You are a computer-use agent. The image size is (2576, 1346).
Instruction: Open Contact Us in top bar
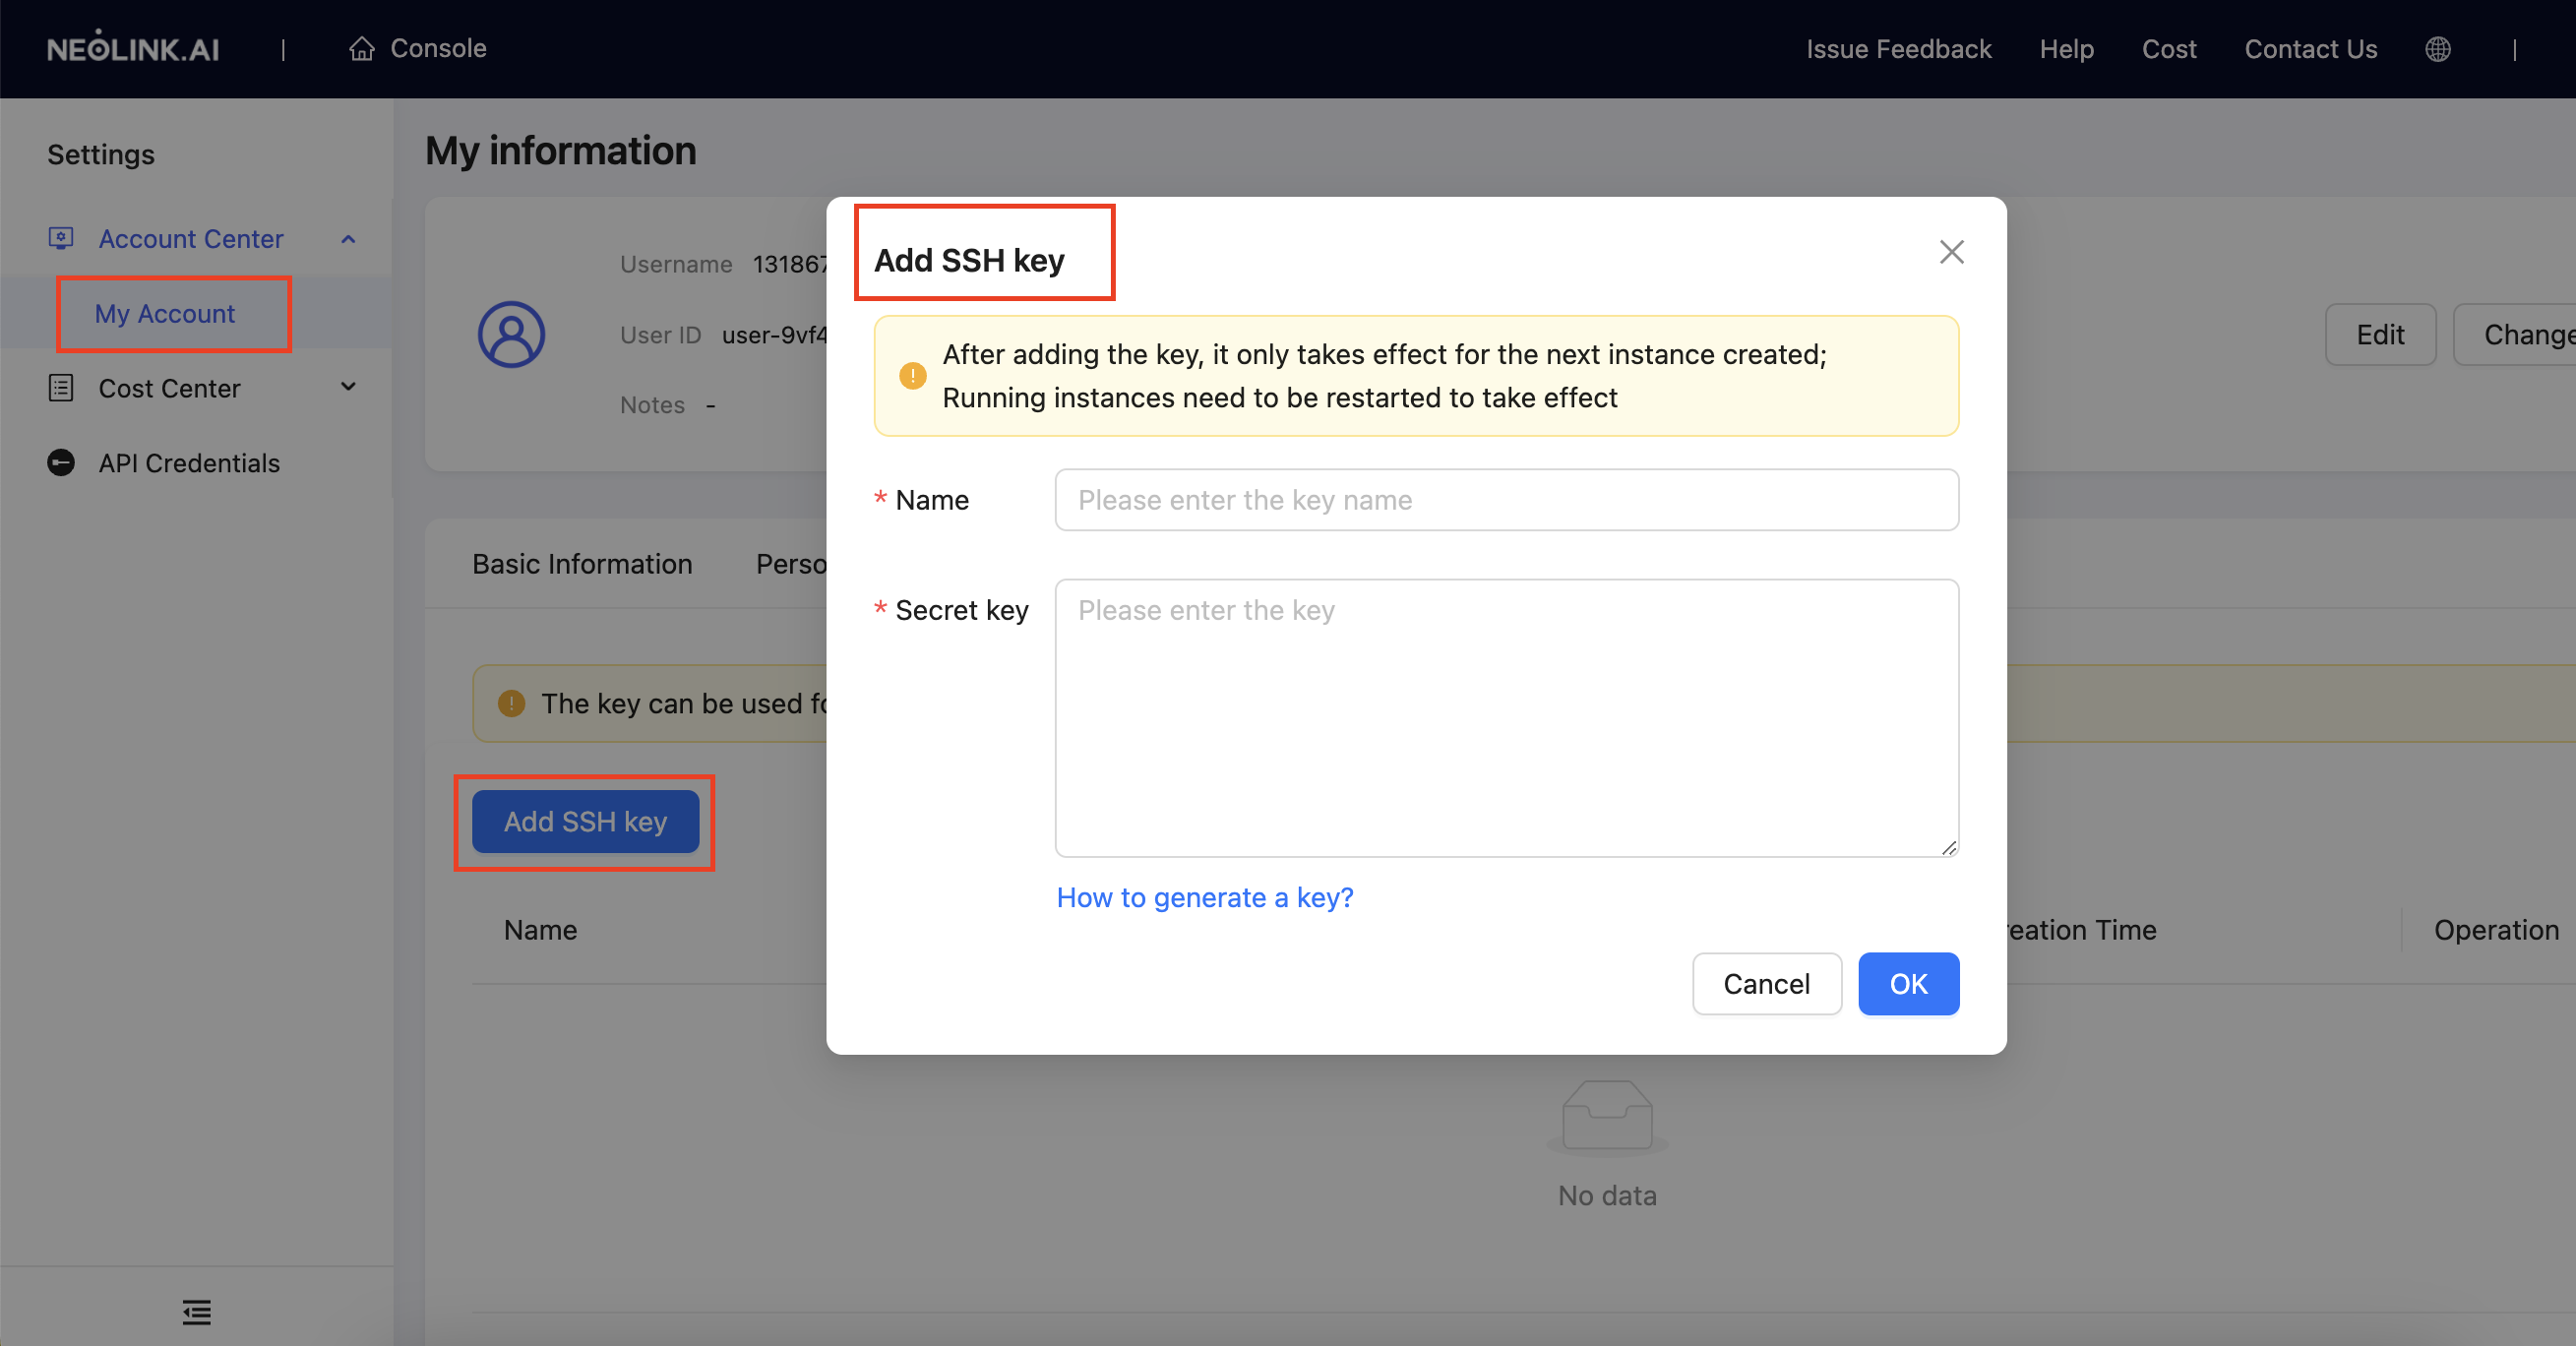[x=2310, y=49]
